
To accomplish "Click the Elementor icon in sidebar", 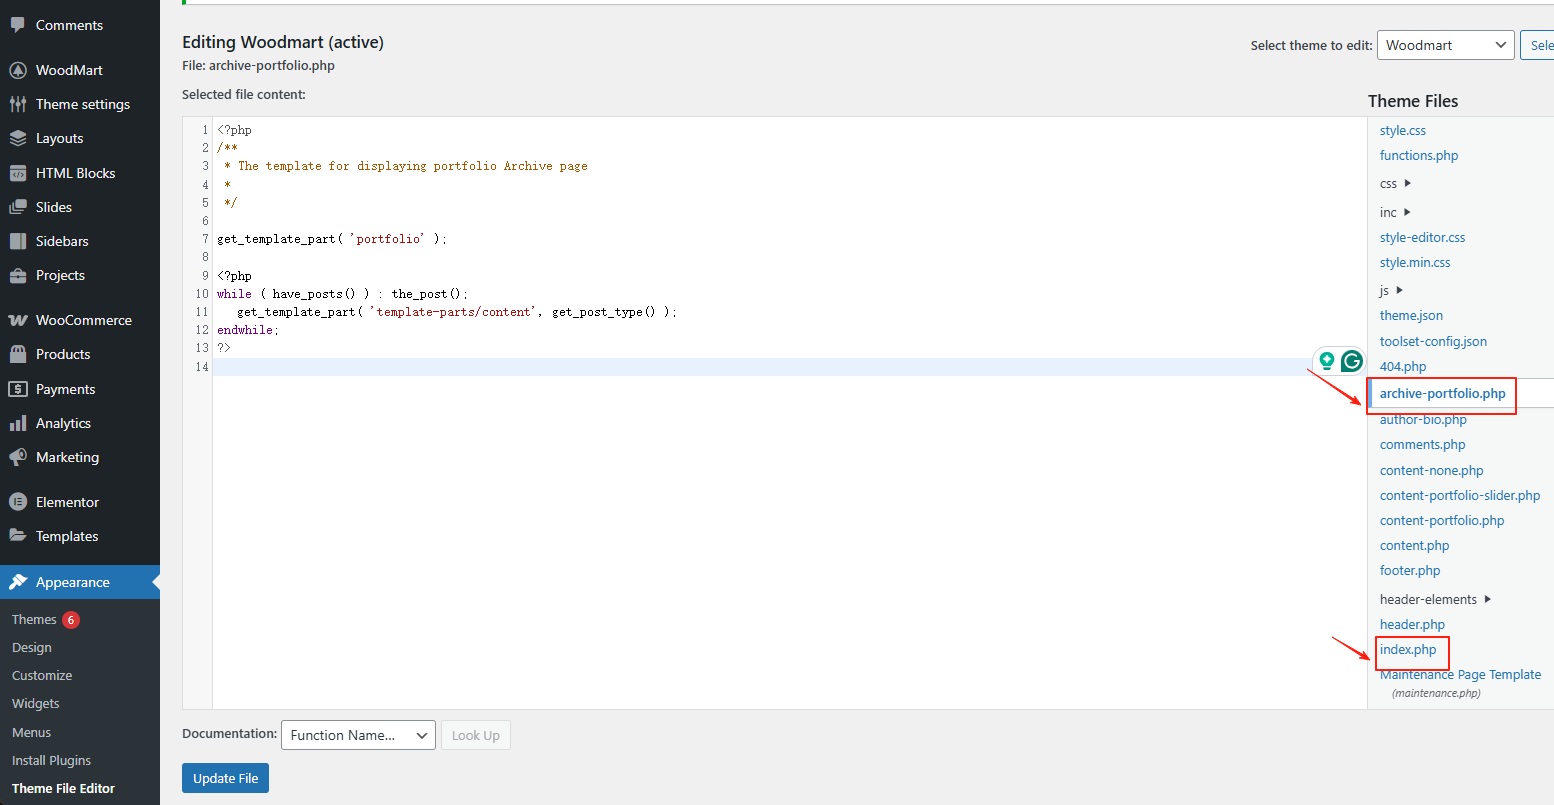I will pyautogui.click(x=18, y=502).
